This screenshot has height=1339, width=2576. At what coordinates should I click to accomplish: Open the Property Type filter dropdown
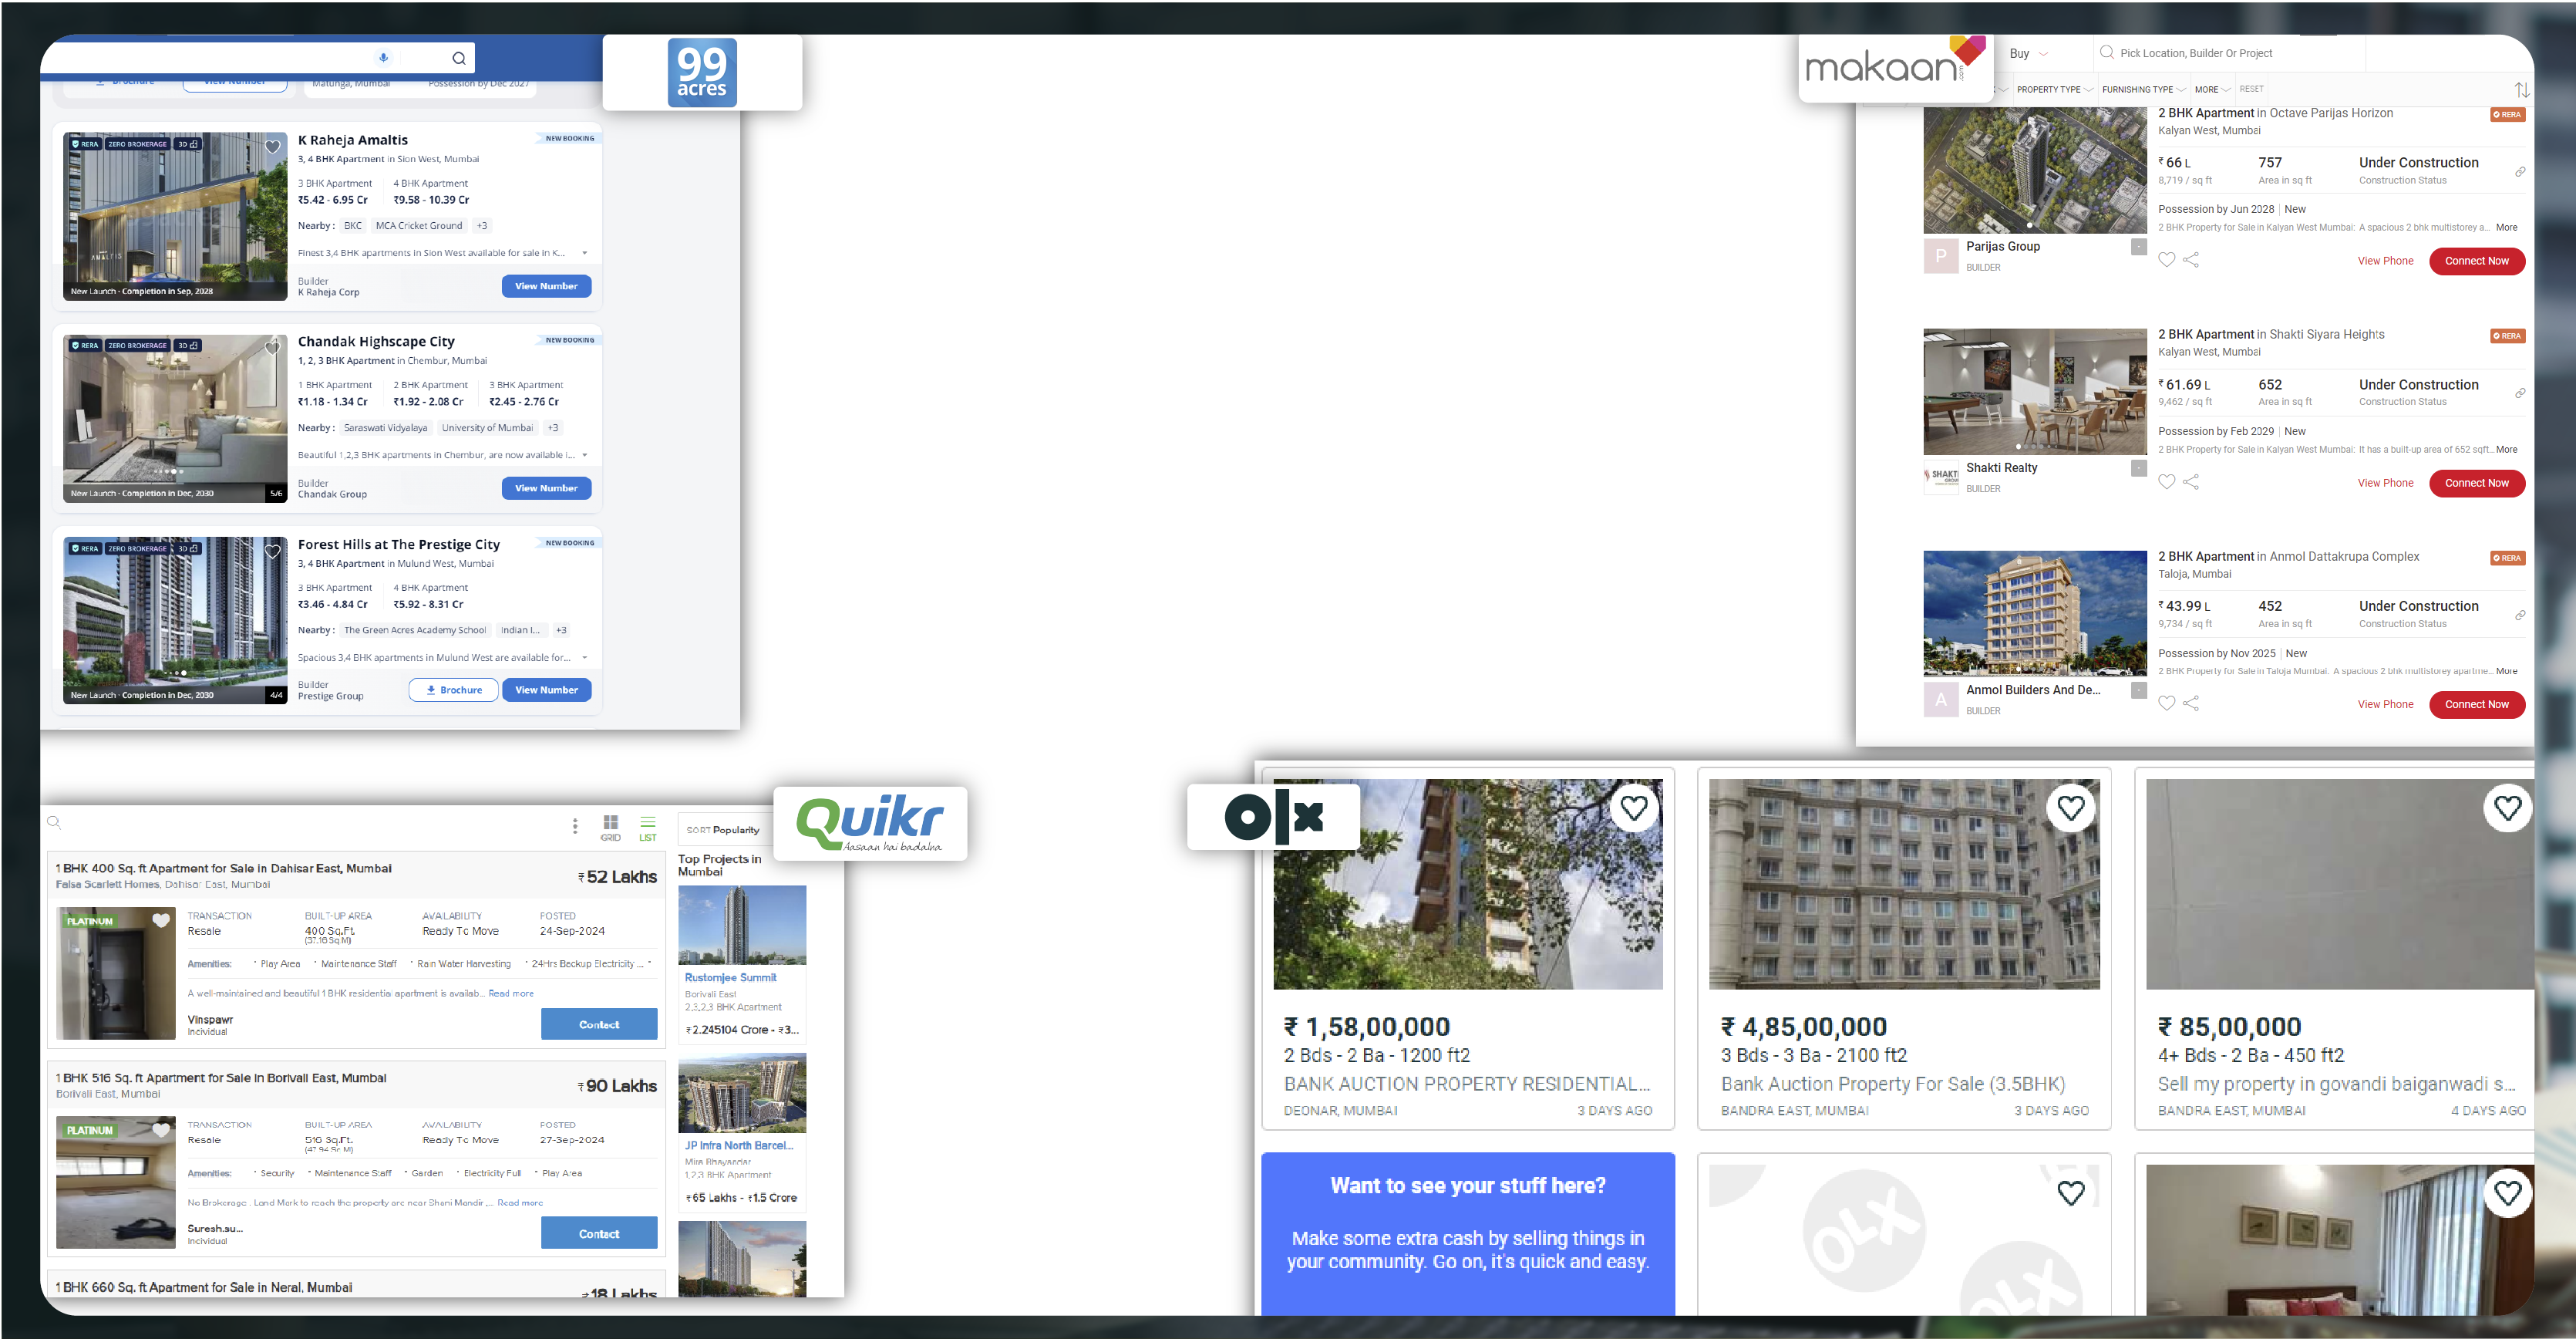tap(2054, 90)
